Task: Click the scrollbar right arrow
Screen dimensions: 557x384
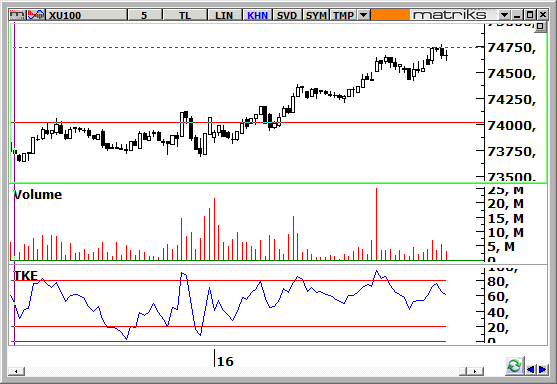Action: pyautogui.click(x=476, y=371)
